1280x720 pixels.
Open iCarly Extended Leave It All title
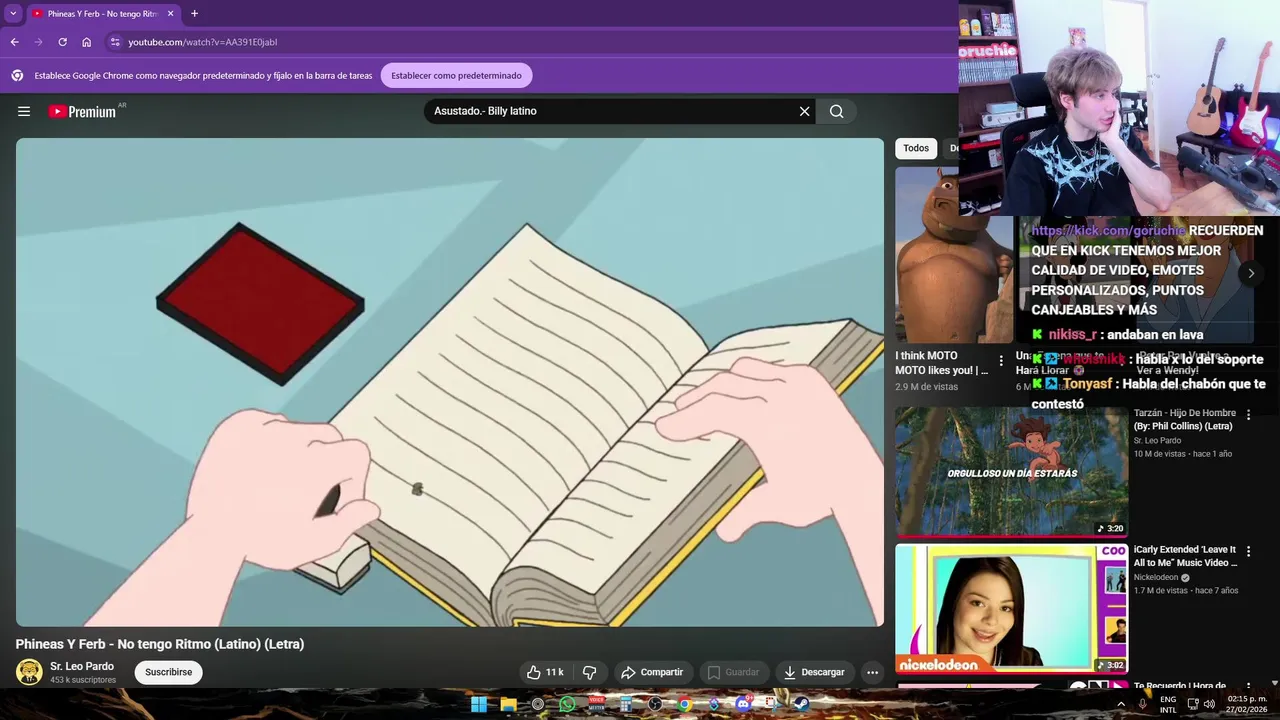[x=1185, y=556]
